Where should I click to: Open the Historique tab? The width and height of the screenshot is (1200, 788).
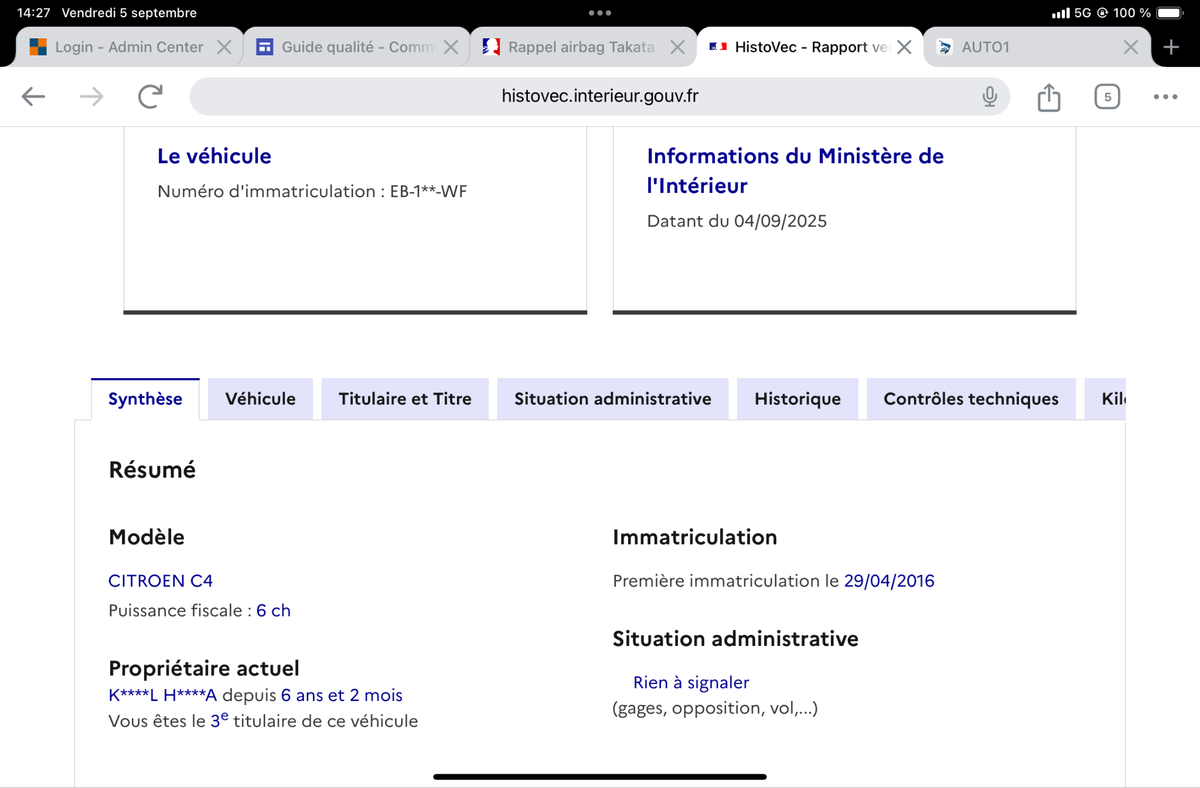(x=797, y=399)
